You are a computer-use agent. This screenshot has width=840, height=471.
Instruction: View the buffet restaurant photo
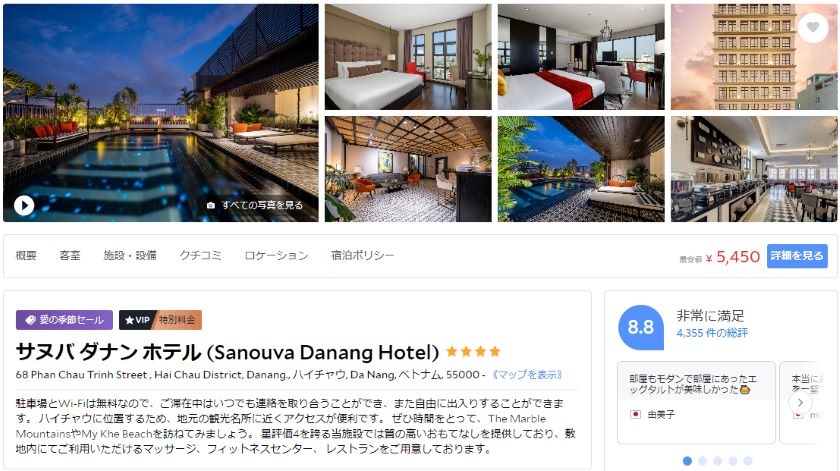pos(754,169)
